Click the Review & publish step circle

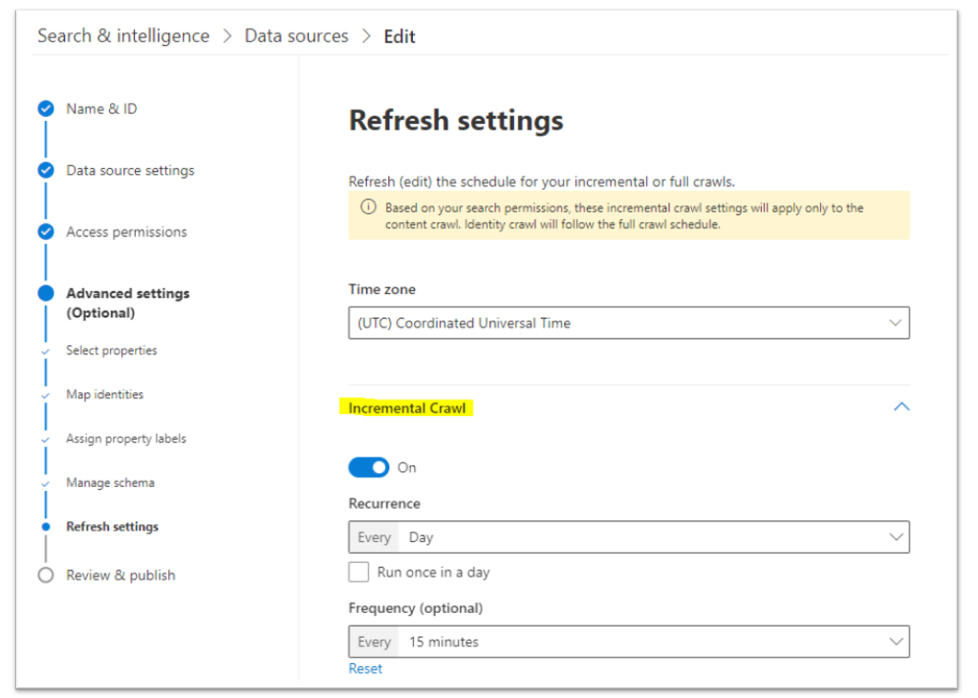(x=45, y=575)
